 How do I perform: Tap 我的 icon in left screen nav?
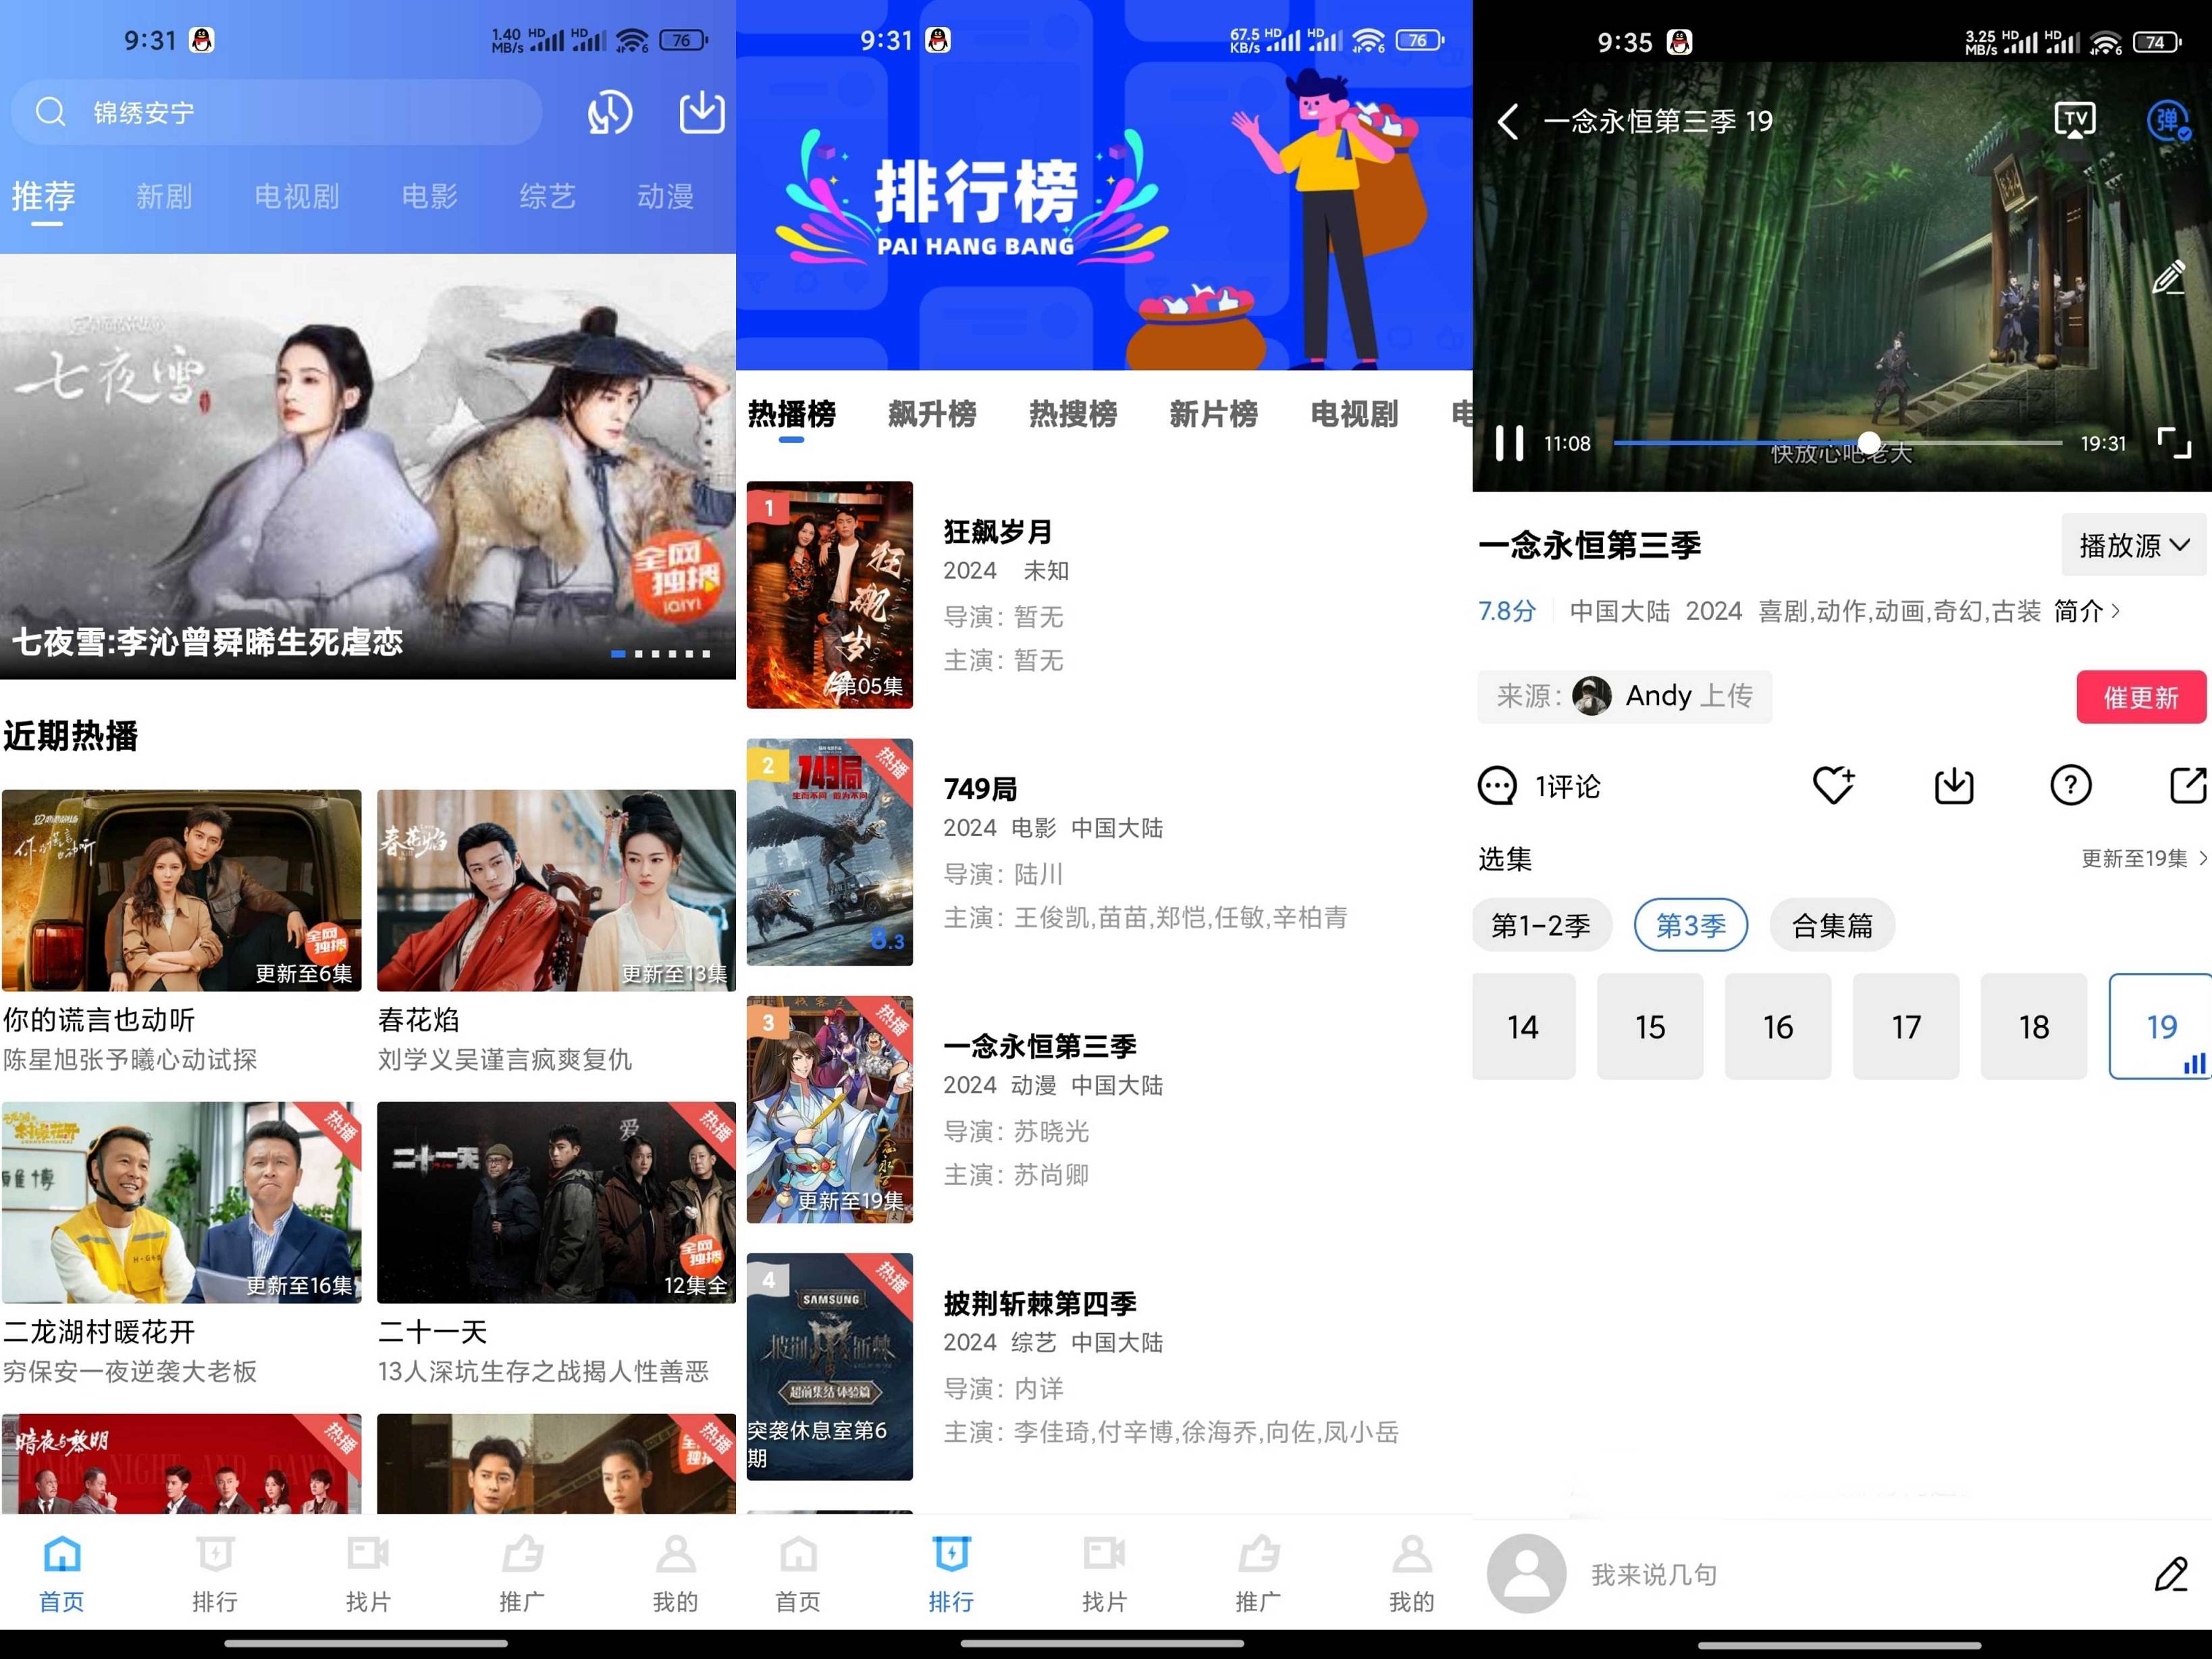(x=676, y=1554)
